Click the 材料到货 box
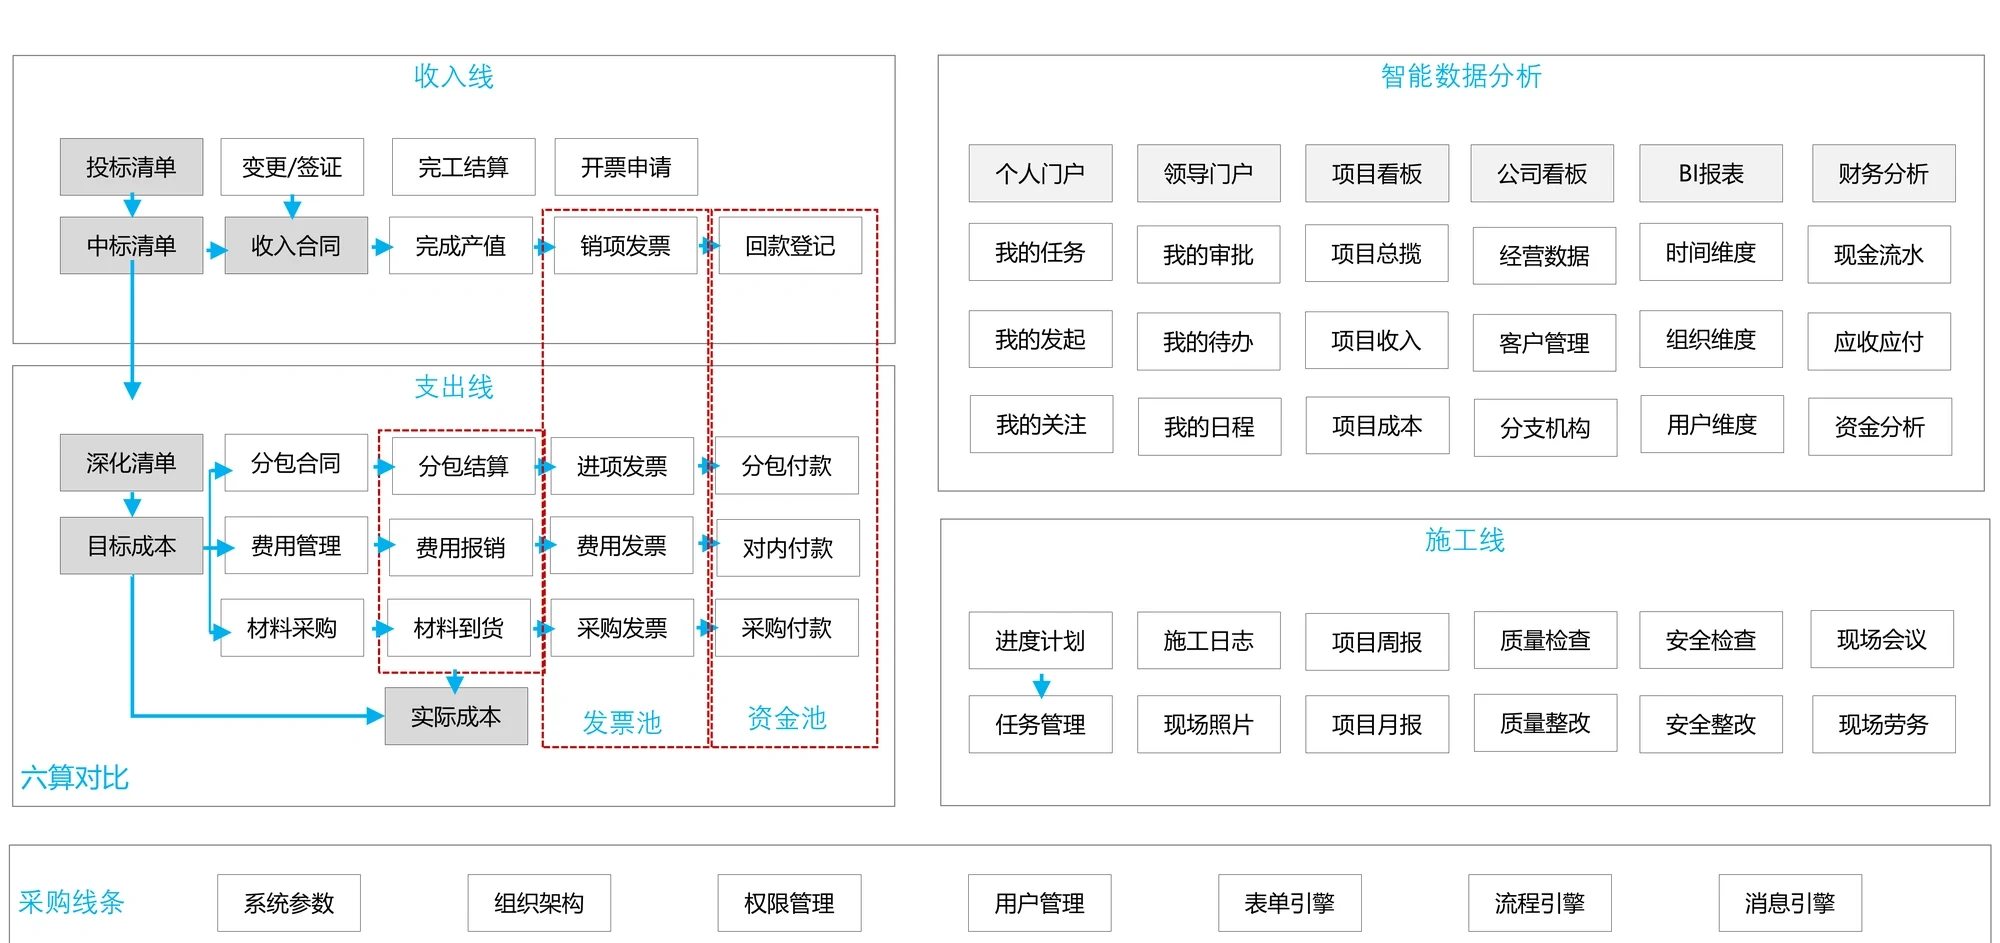 pos(459,627)
